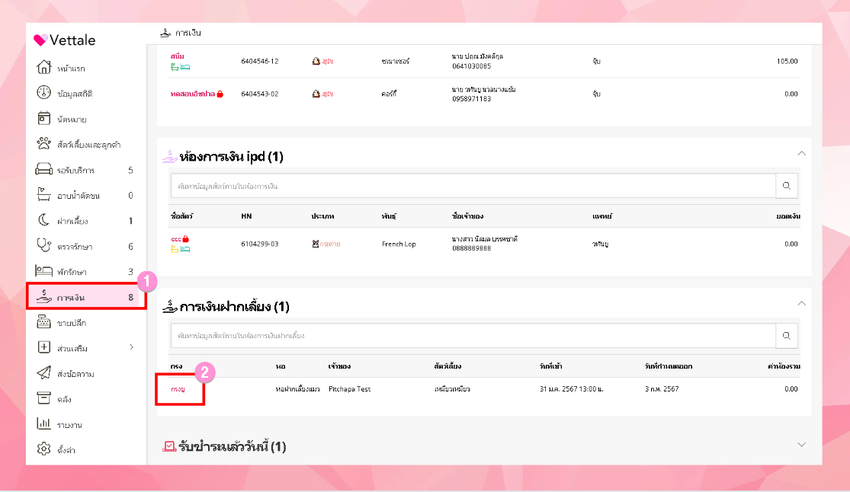The image size is (850, 492).
Task: Go to boarding menu with count 1
Action: pyautogui.click(x=86, y=221)
